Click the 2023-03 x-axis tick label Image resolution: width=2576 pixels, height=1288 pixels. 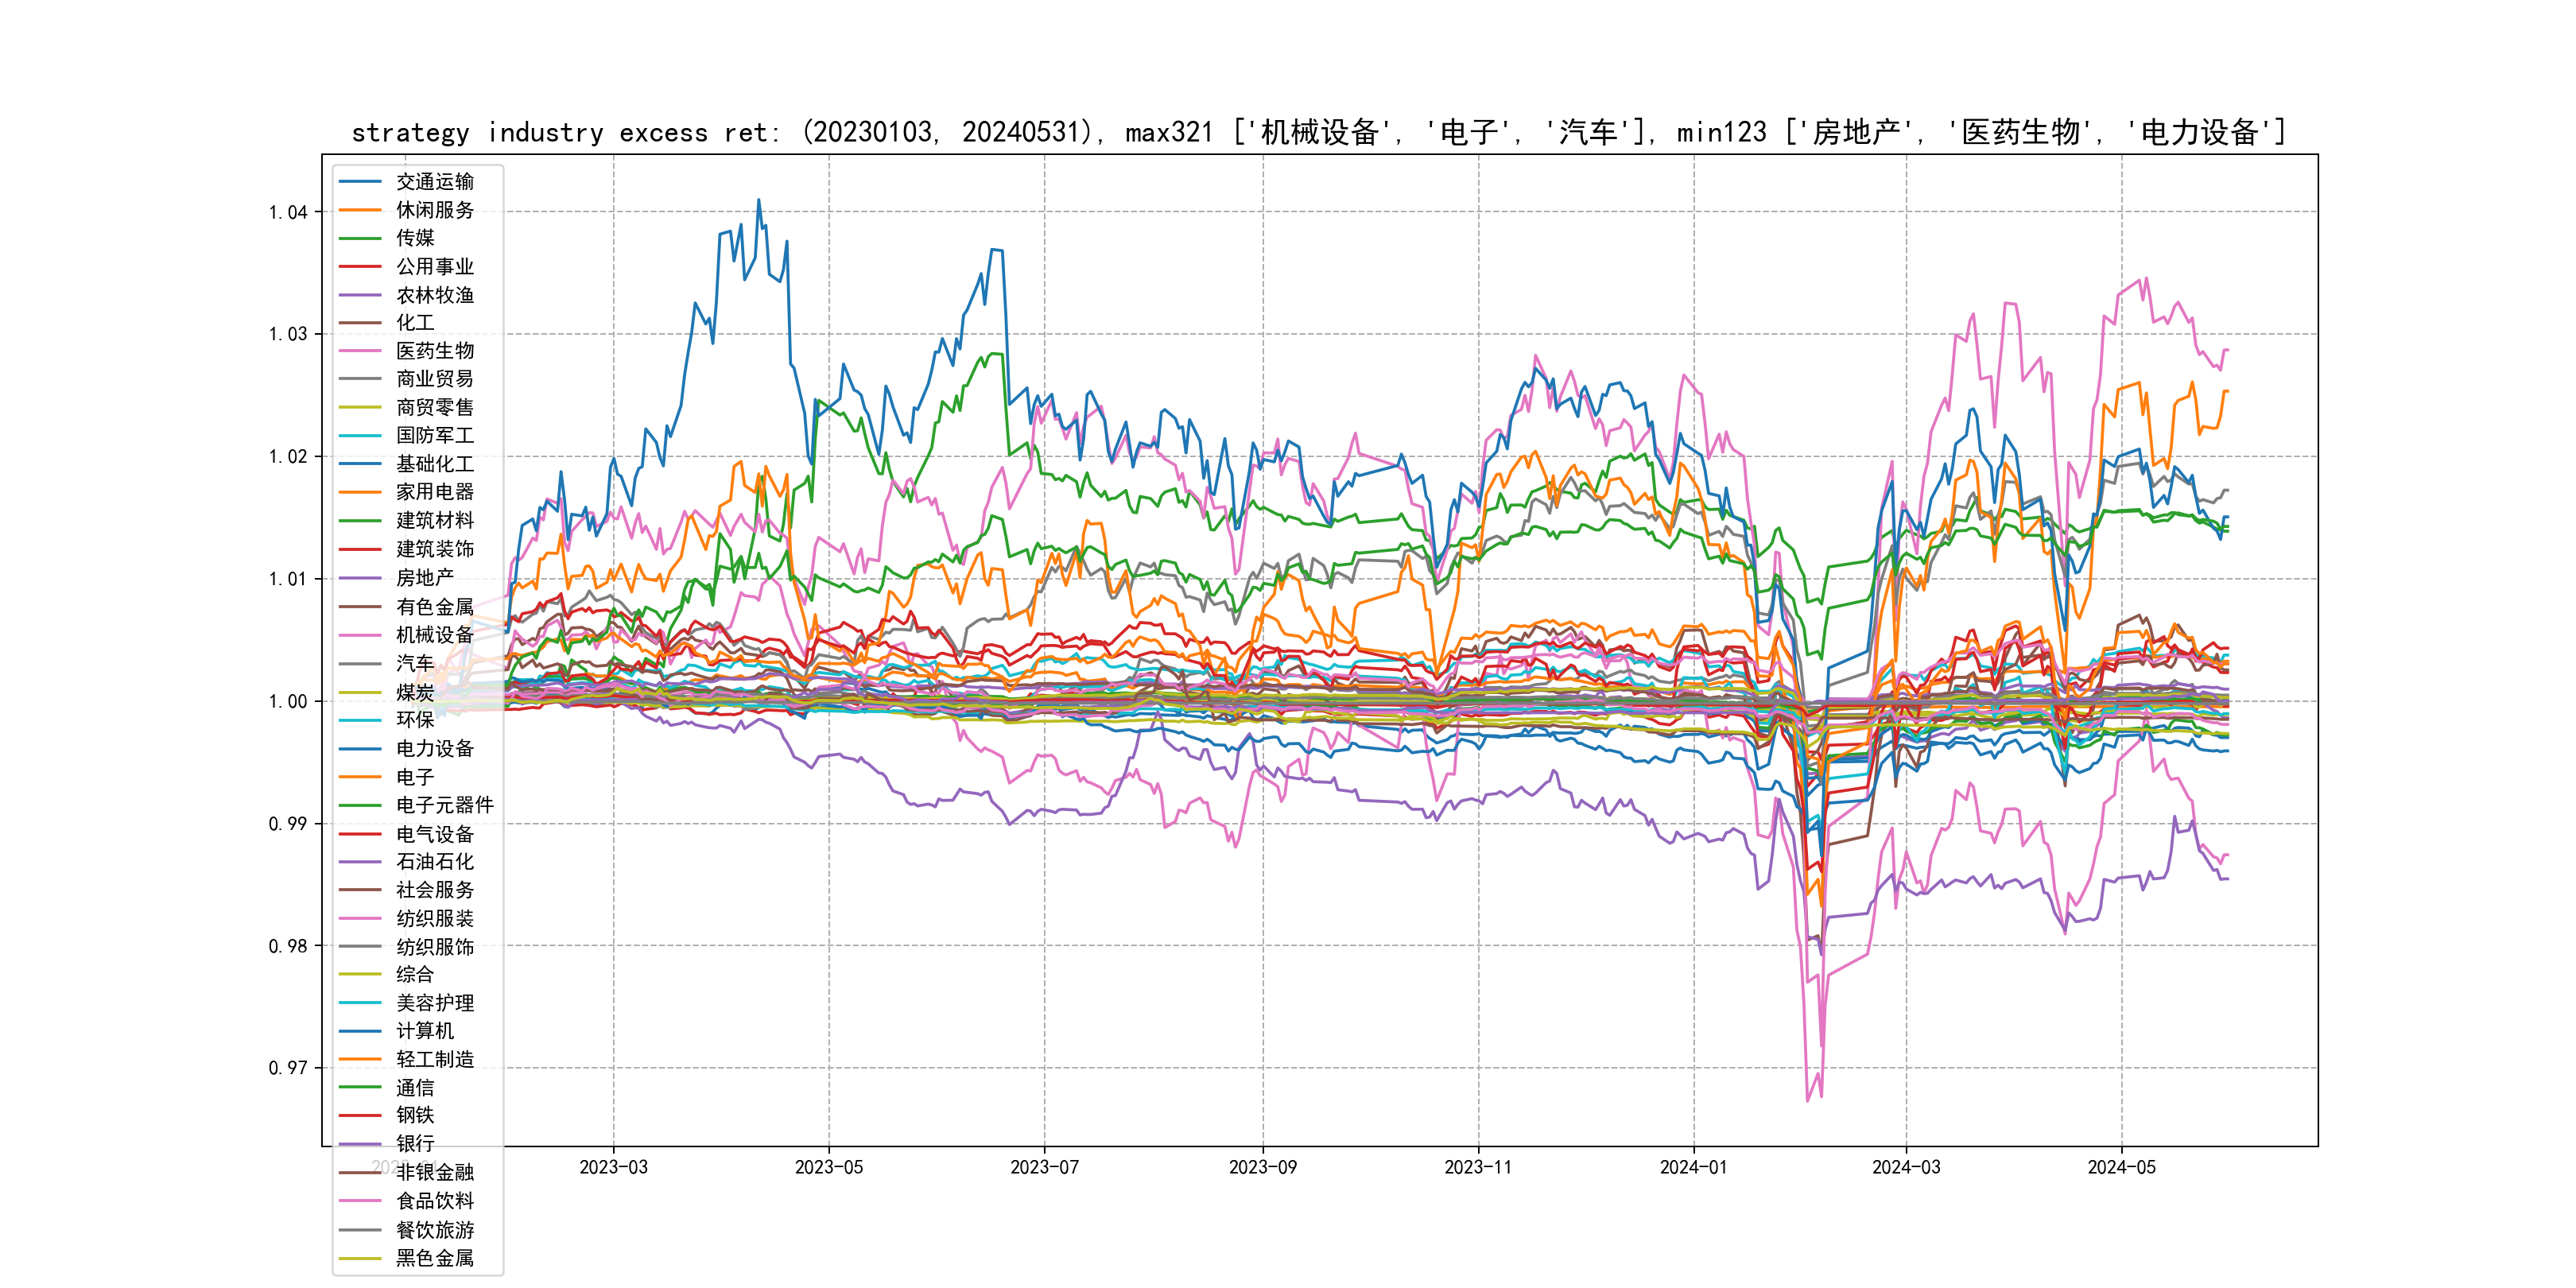(x=613, y=1167)
